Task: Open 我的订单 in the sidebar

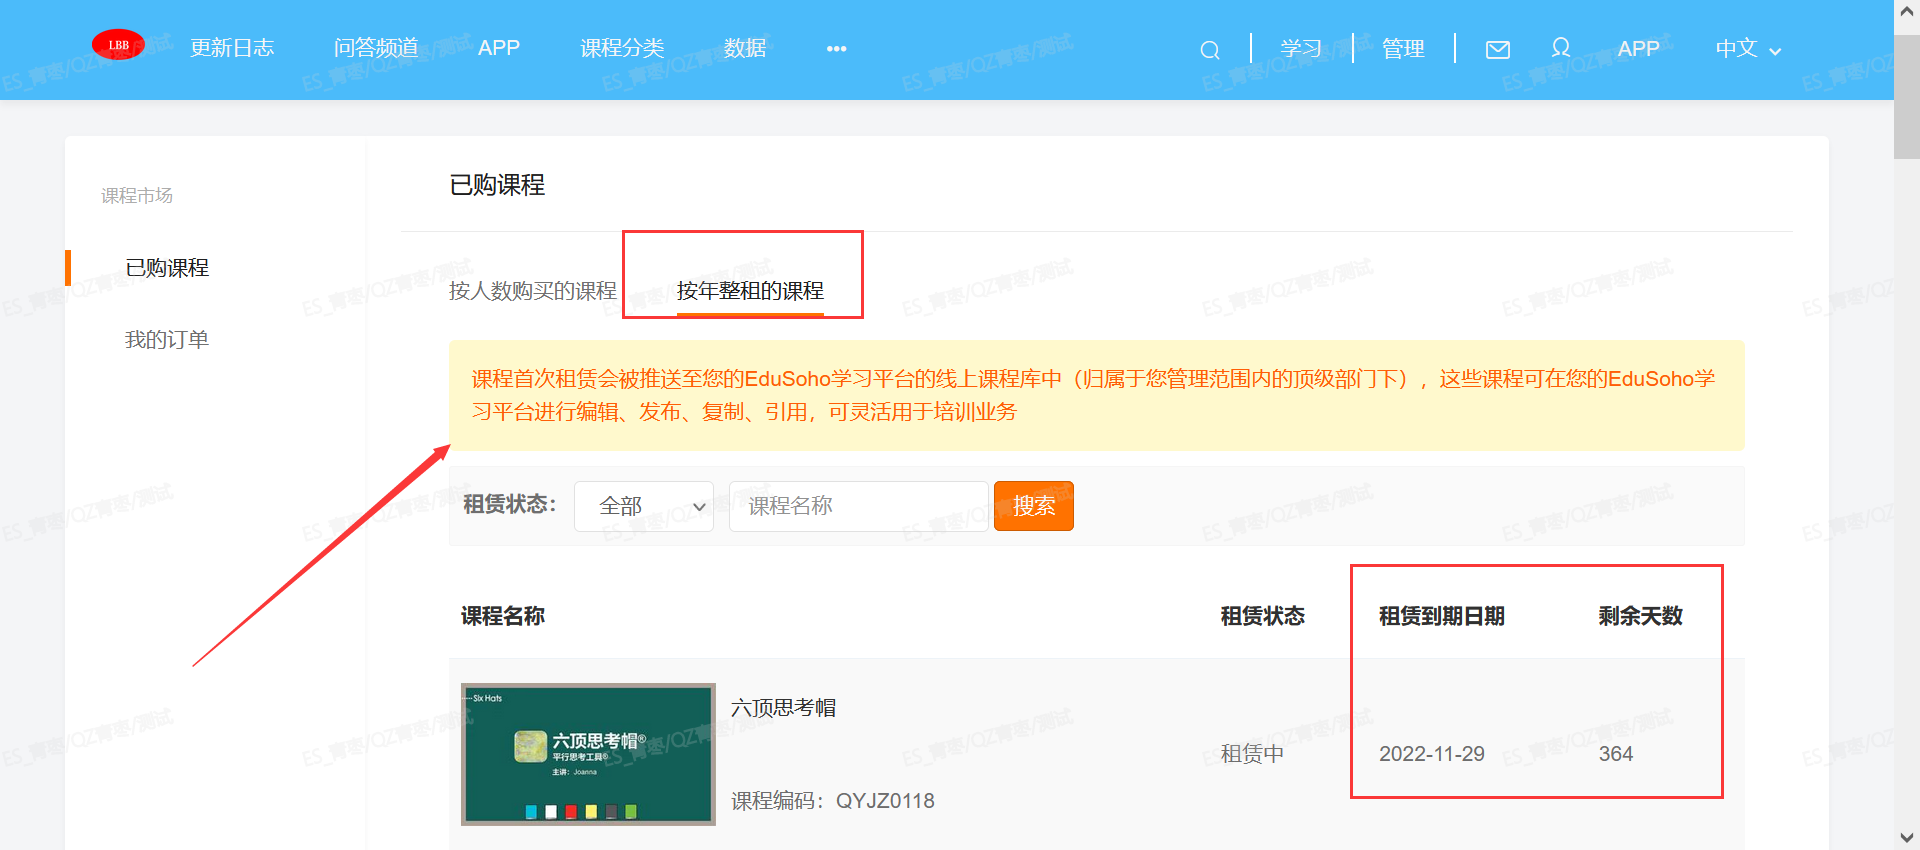Action: (x=167, y=340)
